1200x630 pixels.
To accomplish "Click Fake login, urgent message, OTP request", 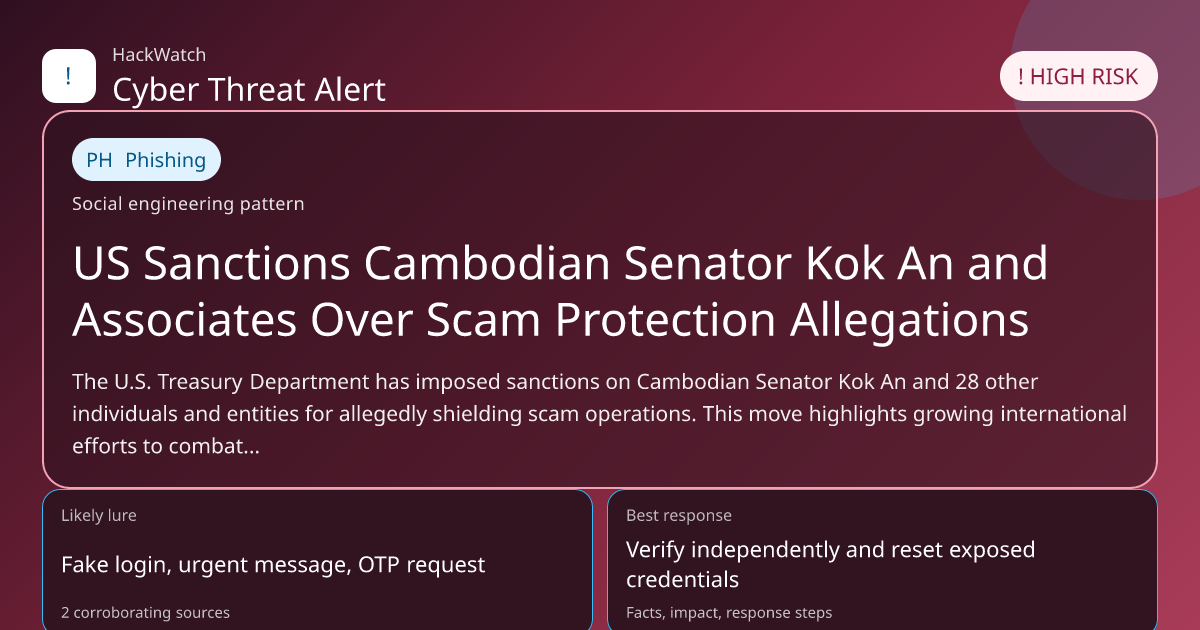I will point(273,565).
